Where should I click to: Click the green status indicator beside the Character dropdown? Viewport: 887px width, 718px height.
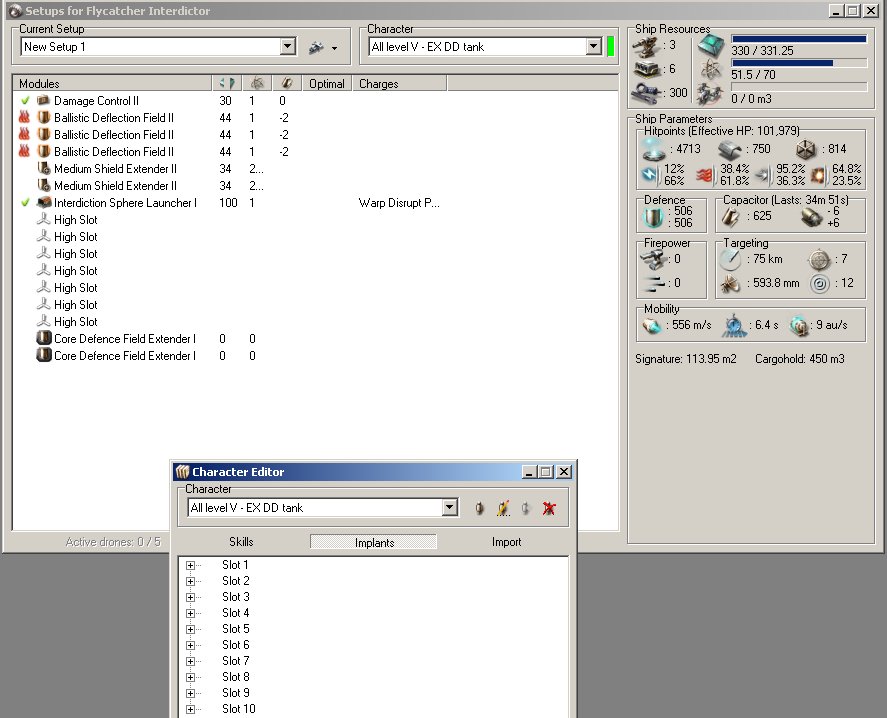[x=610, y=46]
